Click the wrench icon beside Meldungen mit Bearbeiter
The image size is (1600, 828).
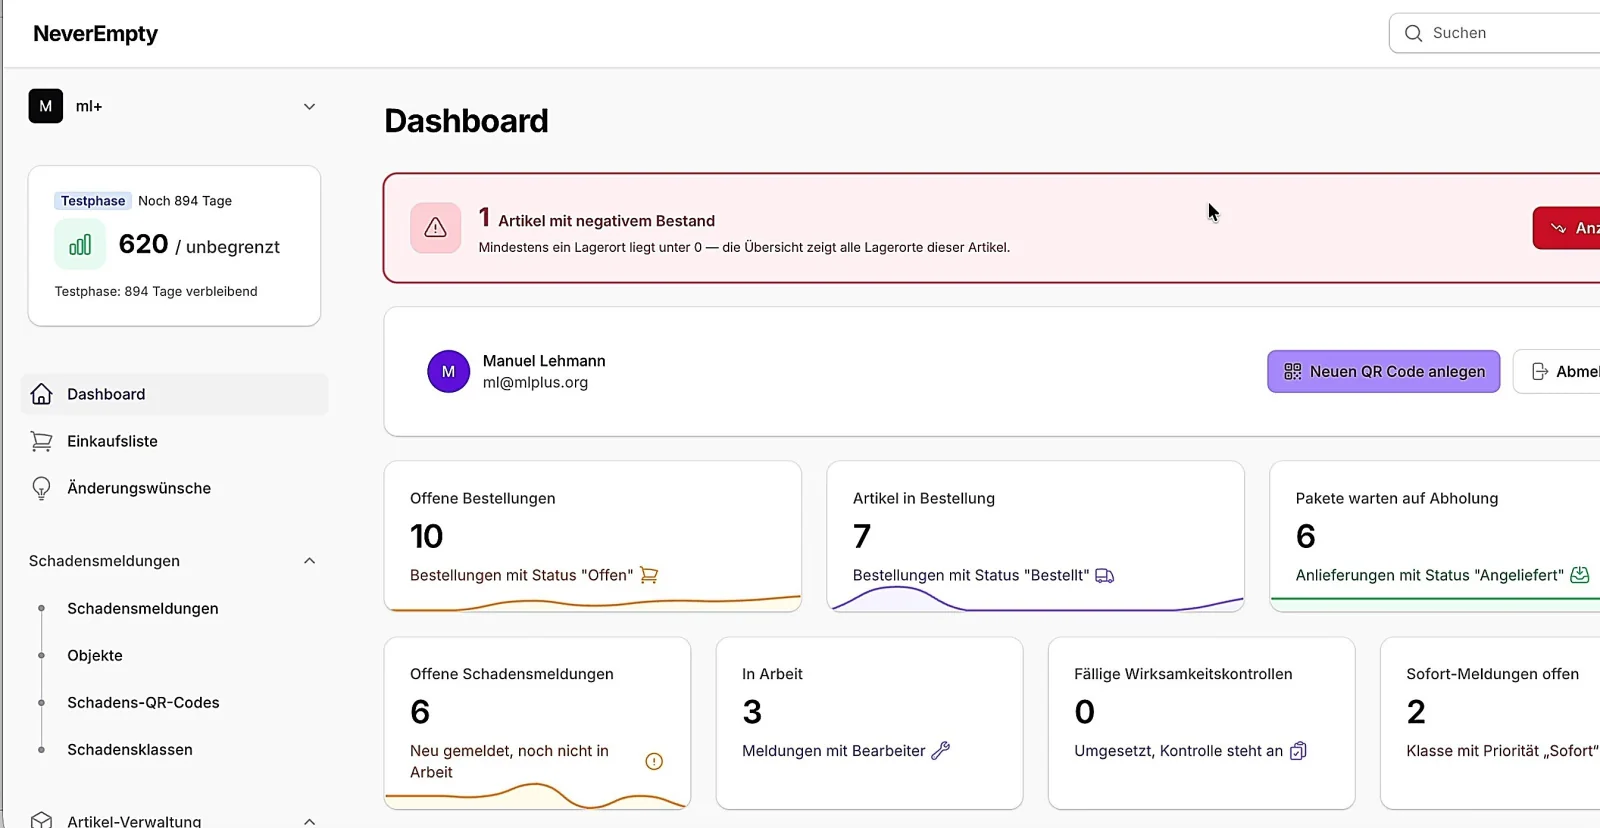(x=941, y=751)
